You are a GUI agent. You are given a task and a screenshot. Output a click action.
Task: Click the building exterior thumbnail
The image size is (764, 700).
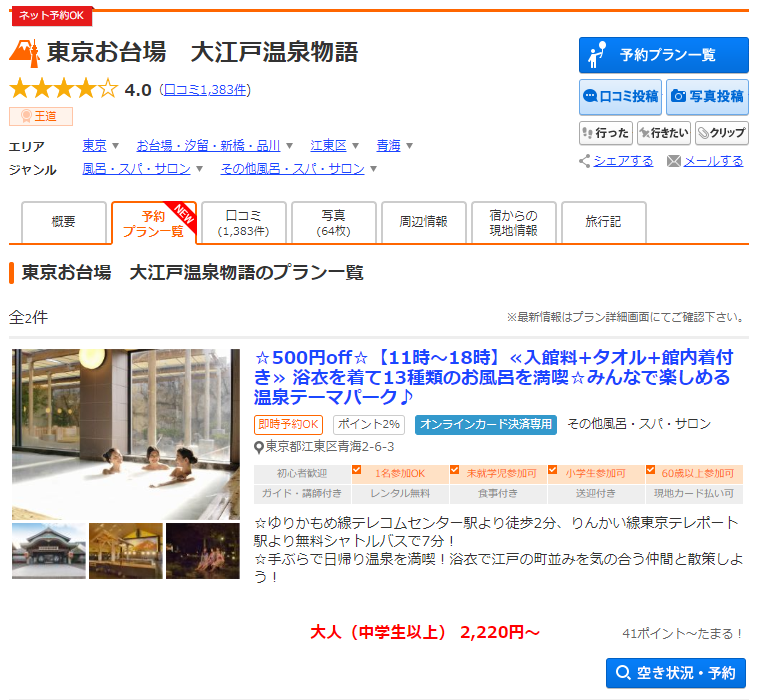coord(48,551)
